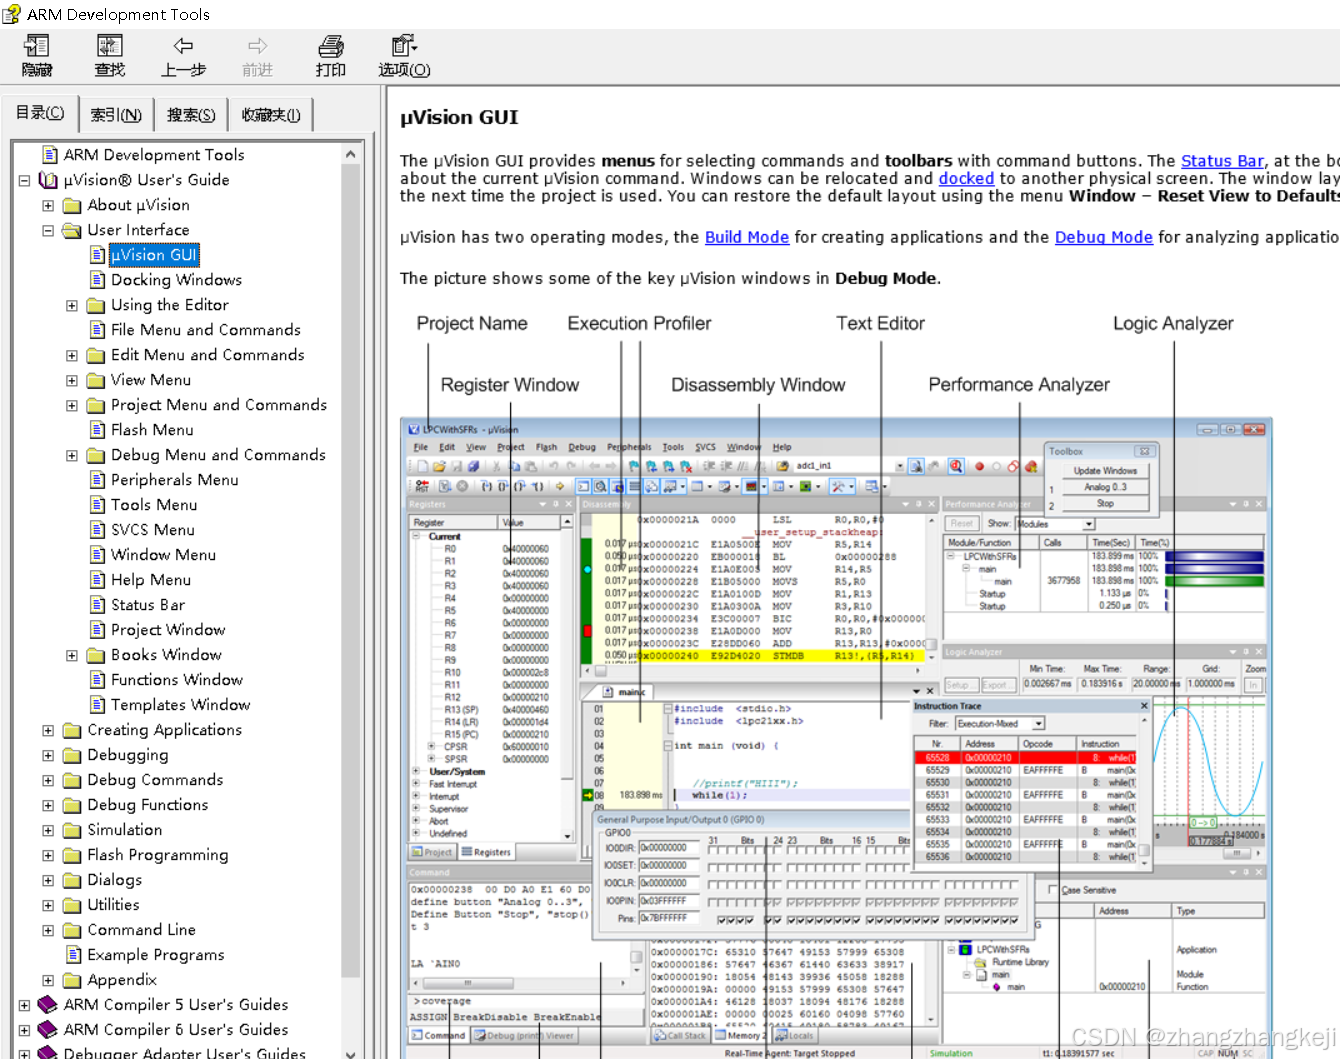Collapse the User Interface tree node
The height and width of the screenshot is (1059, 1340).
coord(48,230)
